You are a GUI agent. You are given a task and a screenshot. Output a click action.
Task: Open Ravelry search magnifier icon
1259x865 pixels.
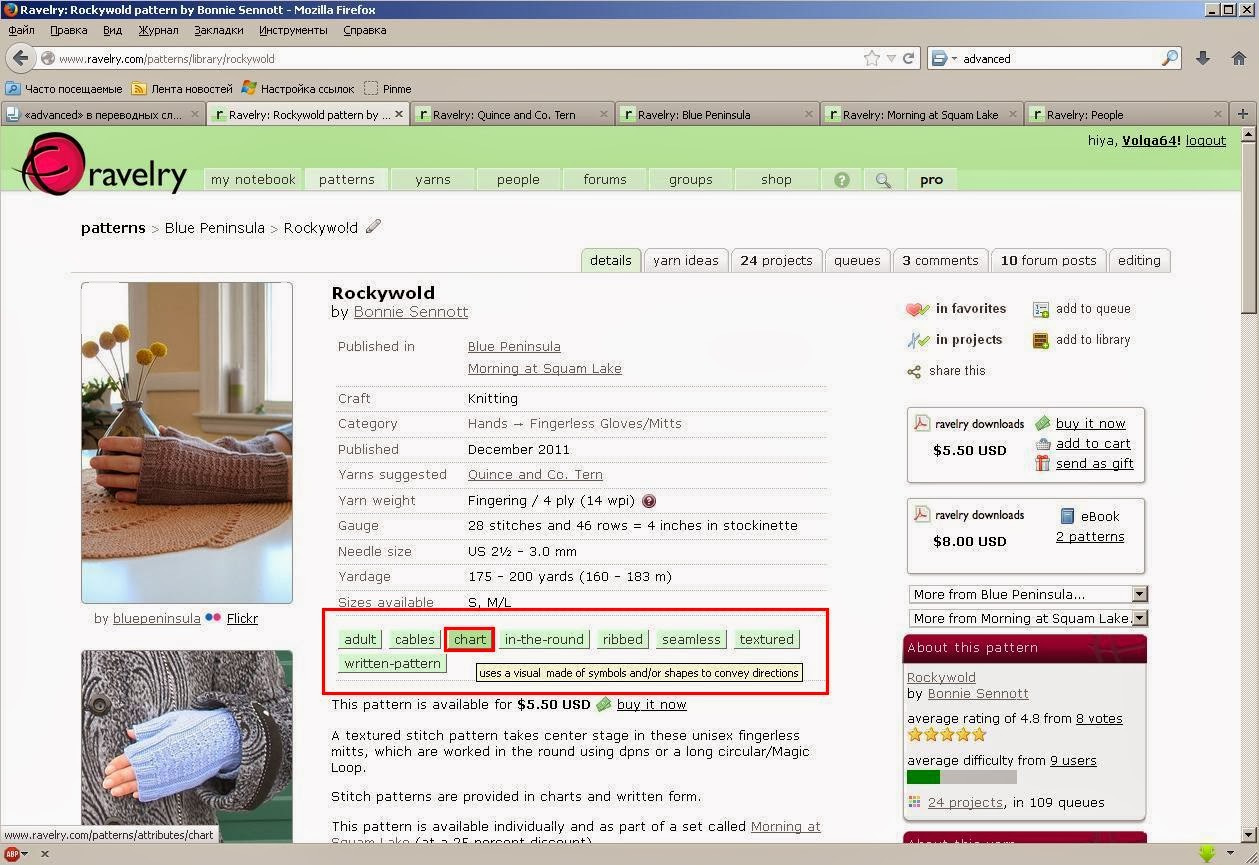point(883,180)
